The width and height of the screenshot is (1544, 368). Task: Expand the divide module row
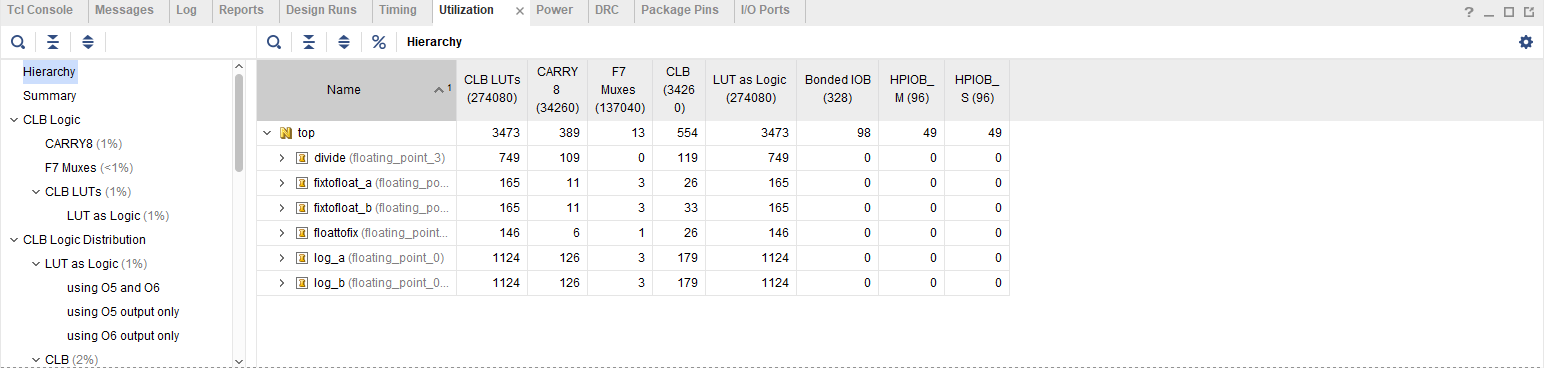click(283, 158)
